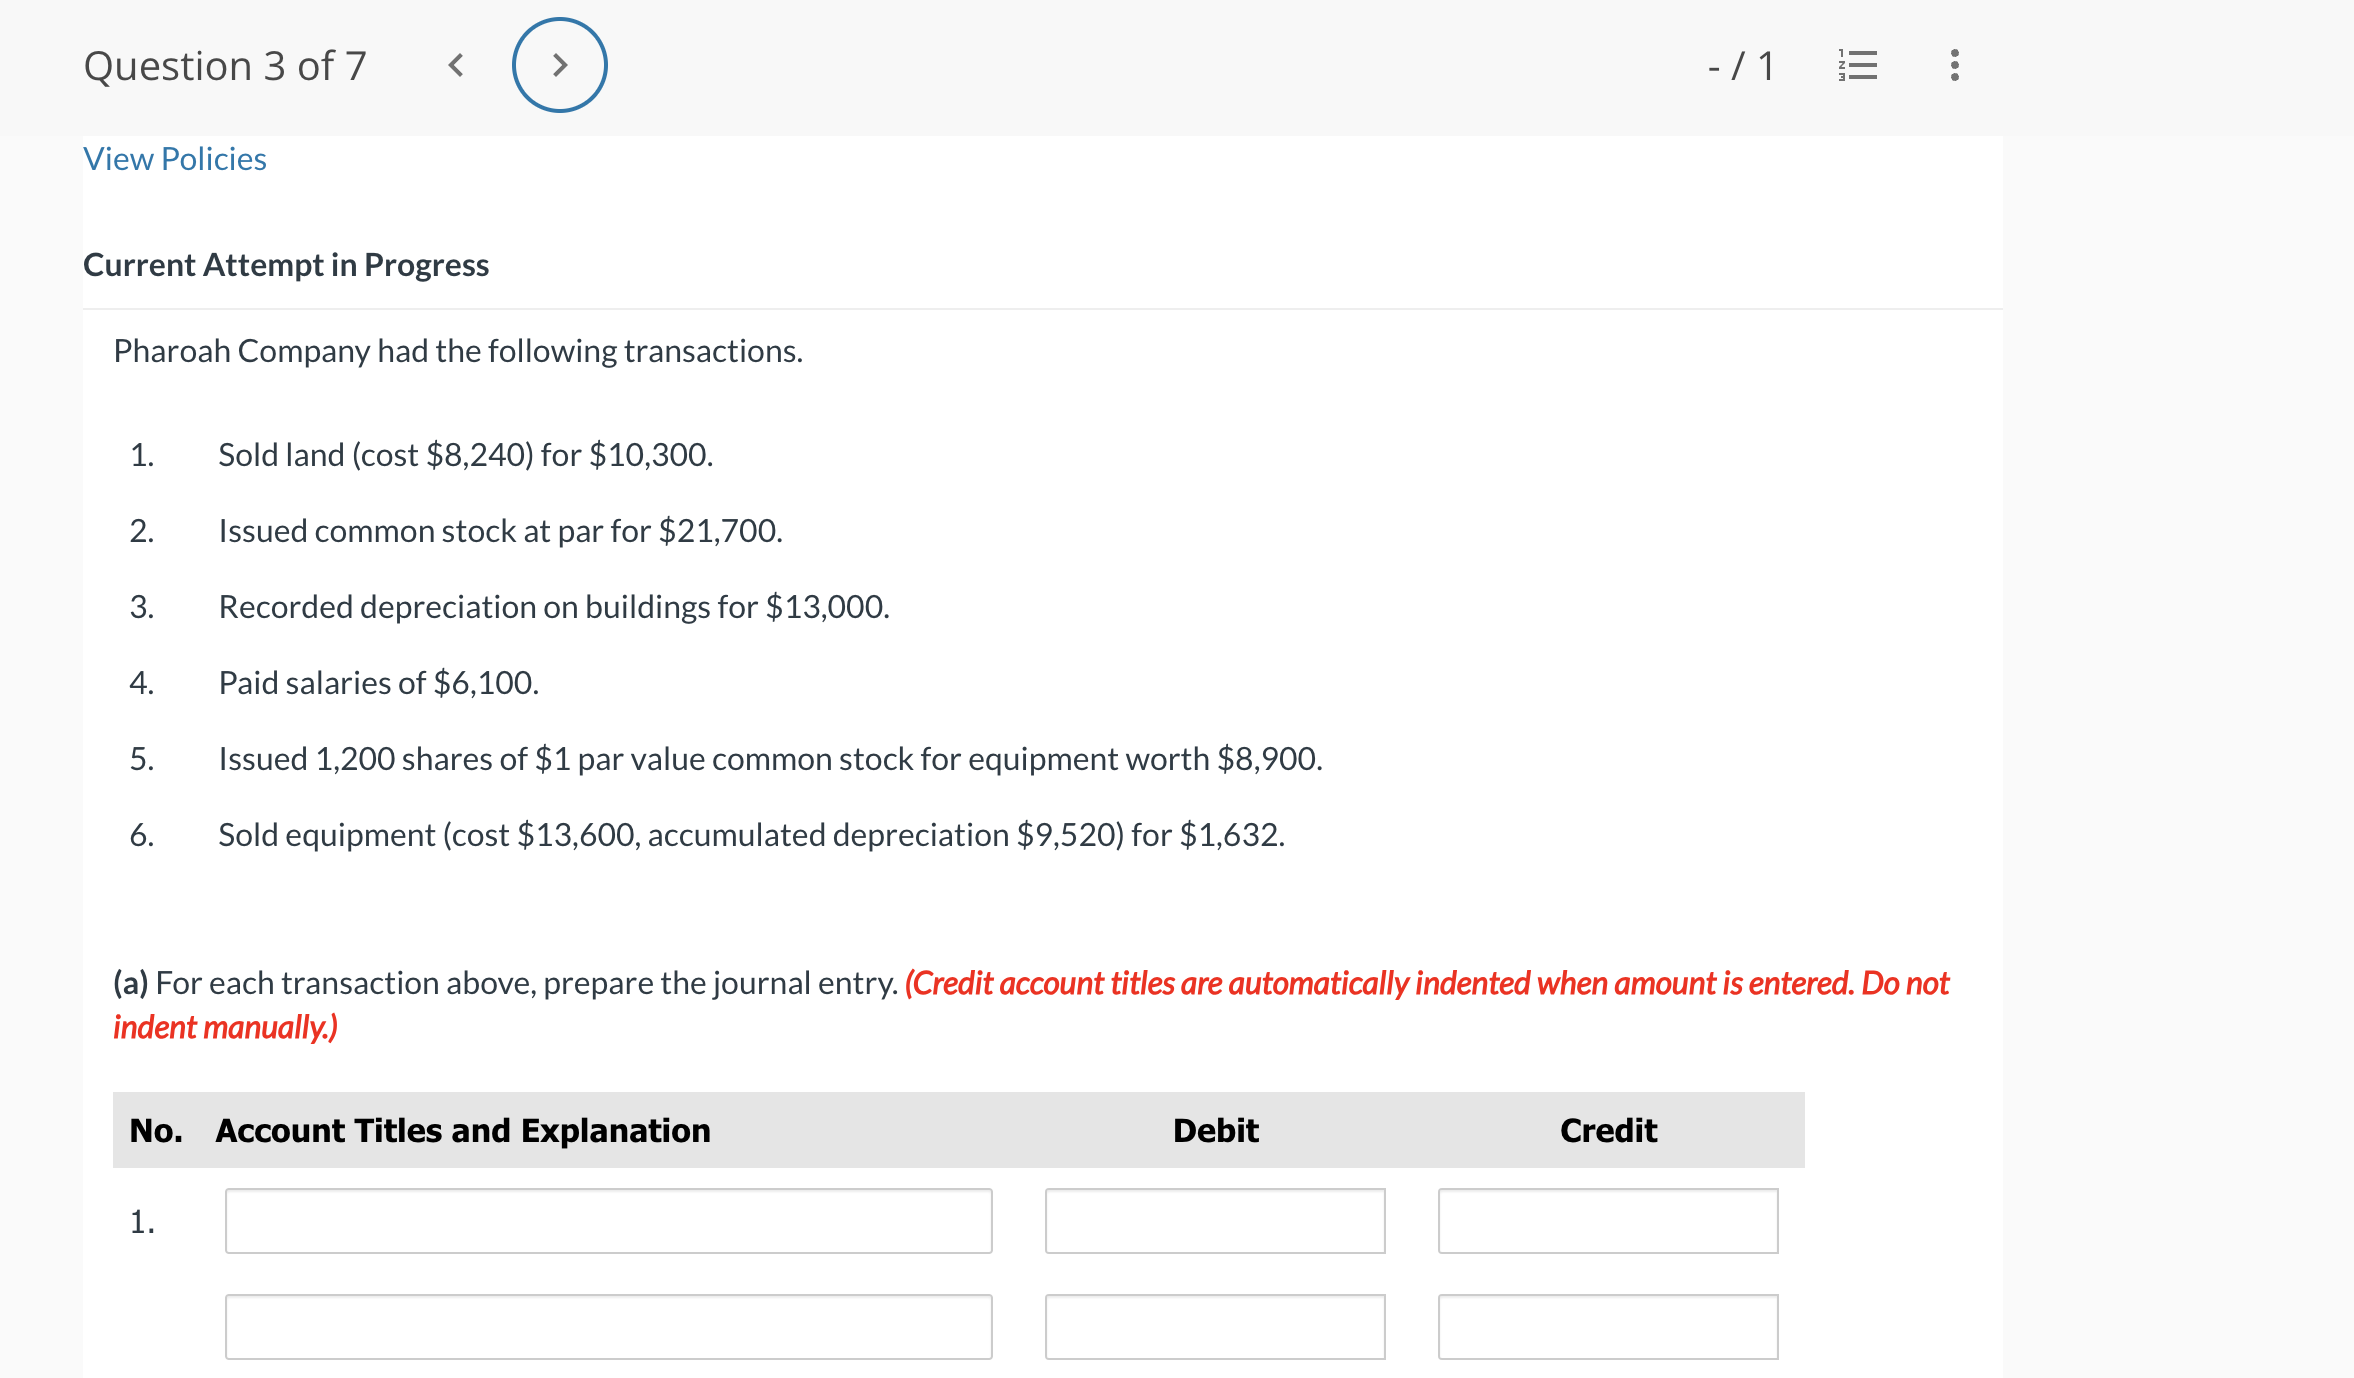Open the View Policies link
Viewport: 2354px width, 1378px height.
tap(175, 159)
